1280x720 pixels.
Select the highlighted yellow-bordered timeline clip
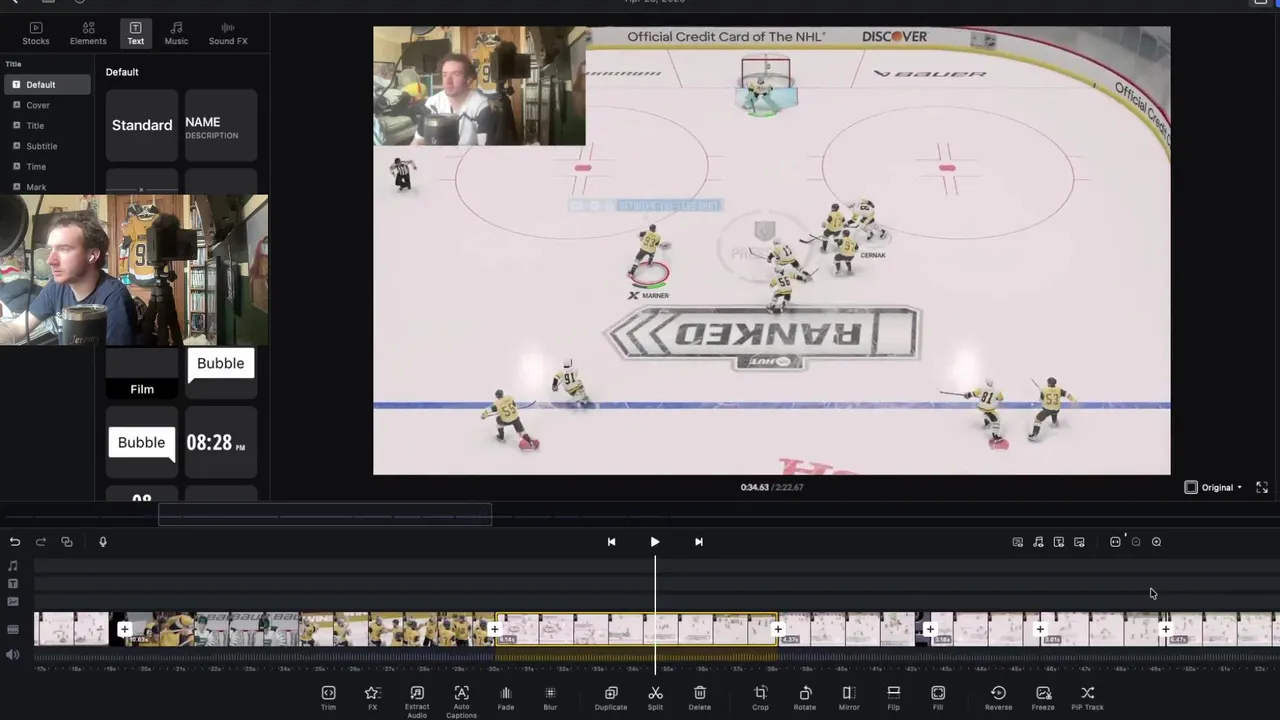636,630
